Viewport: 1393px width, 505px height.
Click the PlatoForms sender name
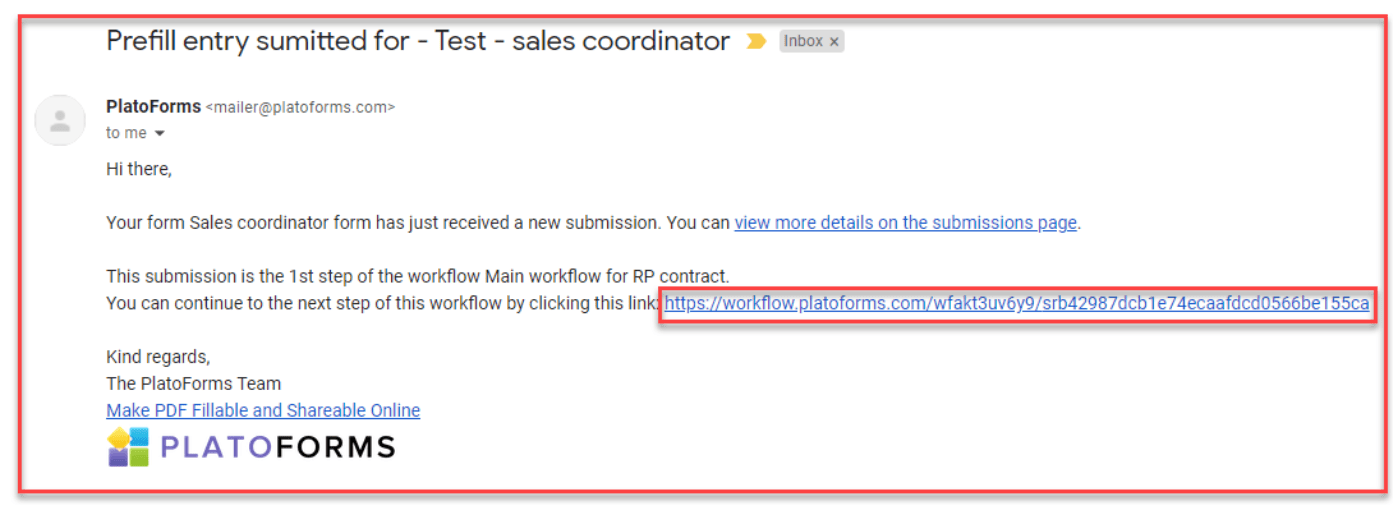(153, 106)
